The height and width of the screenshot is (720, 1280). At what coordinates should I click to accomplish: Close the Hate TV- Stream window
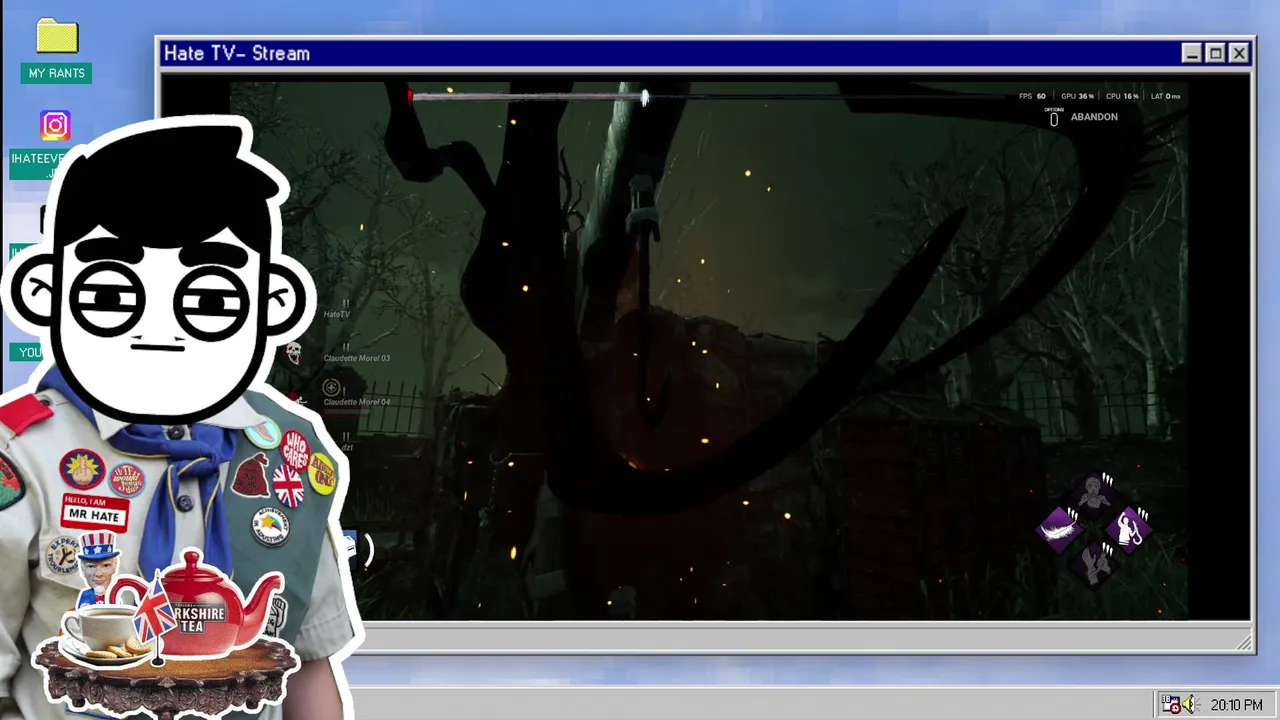pos(1239,54)
